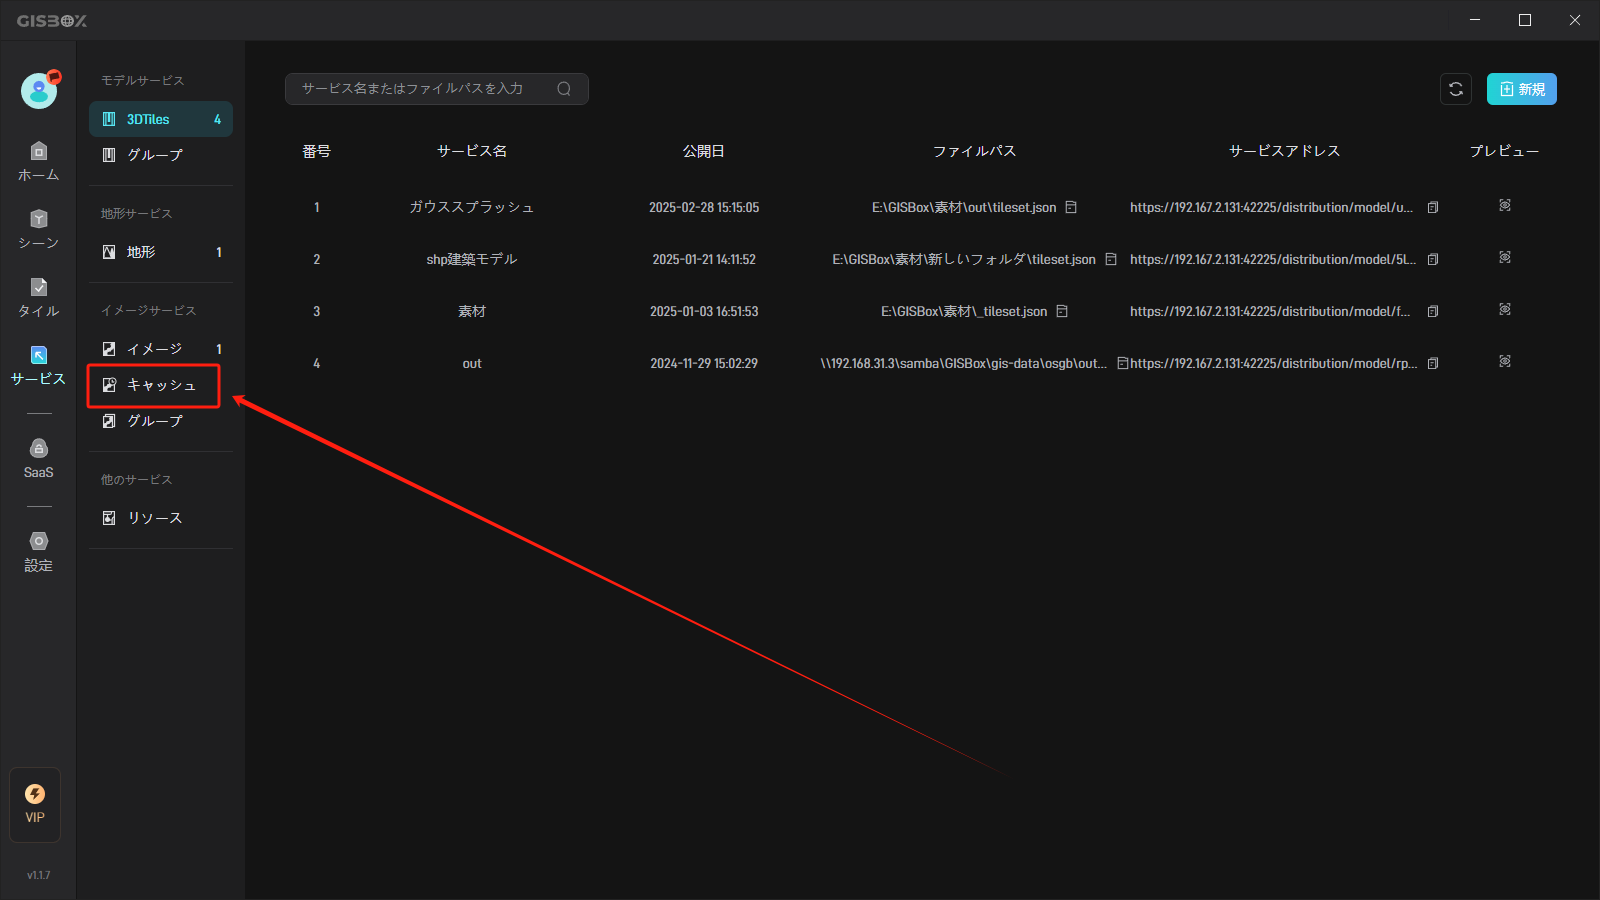Select サービス in the sidebar
The image size is (1600, 900).
(x=38, y=366)
